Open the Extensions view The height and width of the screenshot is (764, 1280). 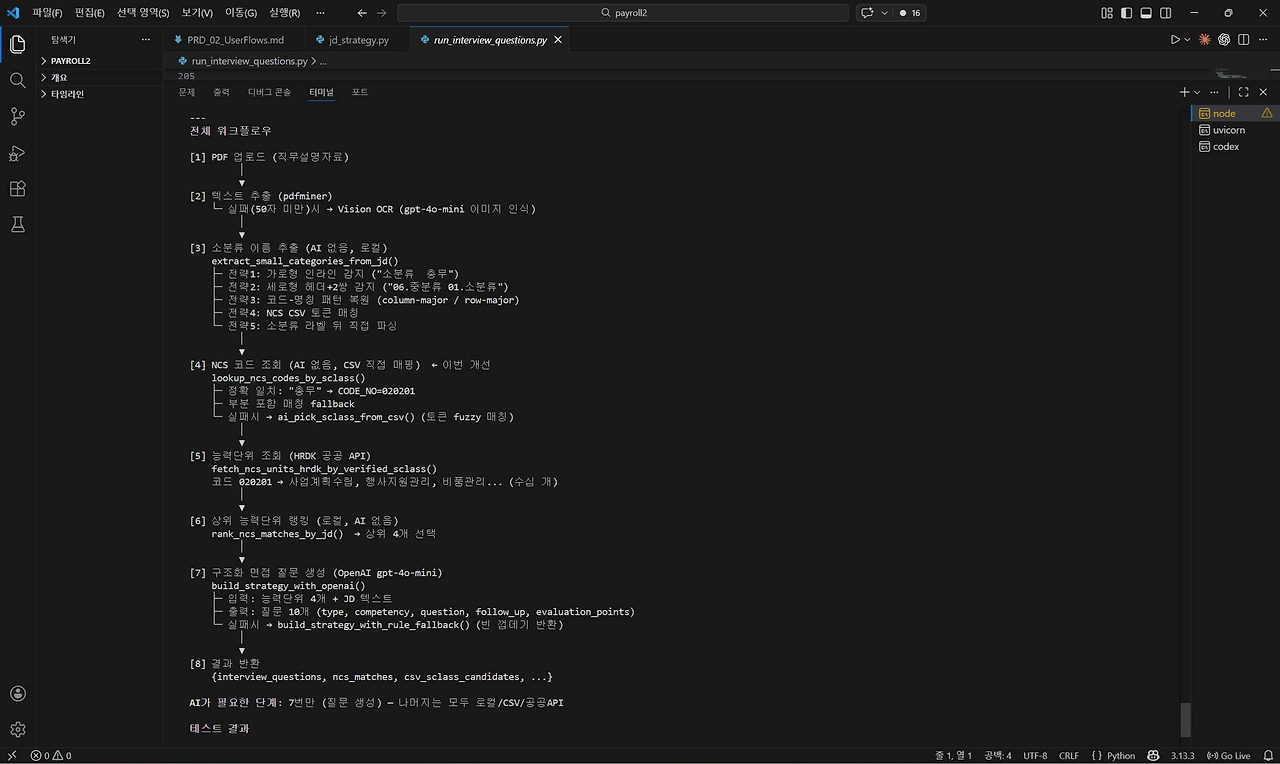17,189
